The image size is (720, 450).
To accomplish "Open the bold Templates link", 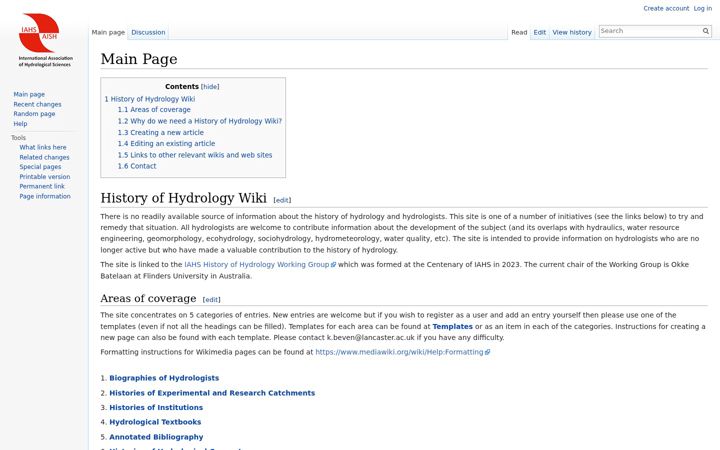I will (x=452, y=326).
